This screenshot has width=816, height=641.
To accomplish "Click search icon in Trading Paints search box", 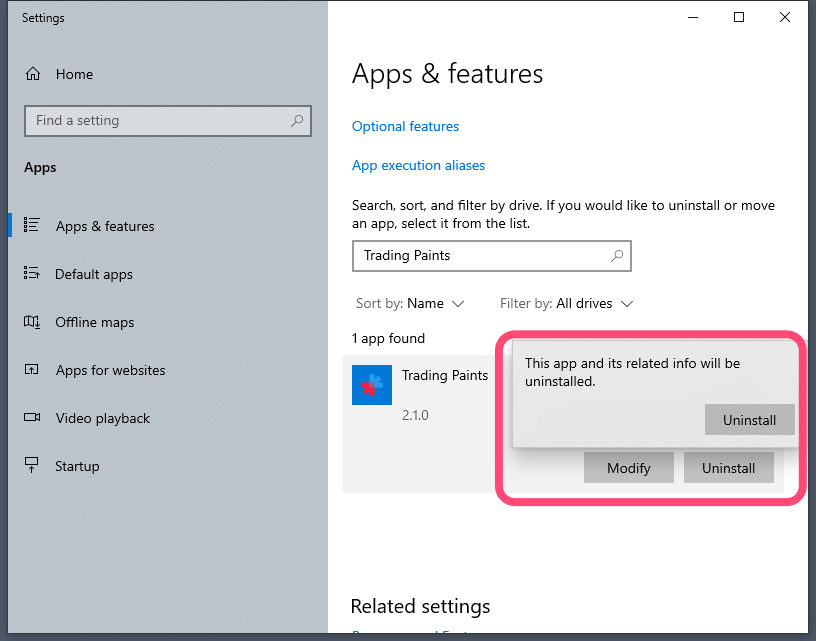I will tap(617, 256).
